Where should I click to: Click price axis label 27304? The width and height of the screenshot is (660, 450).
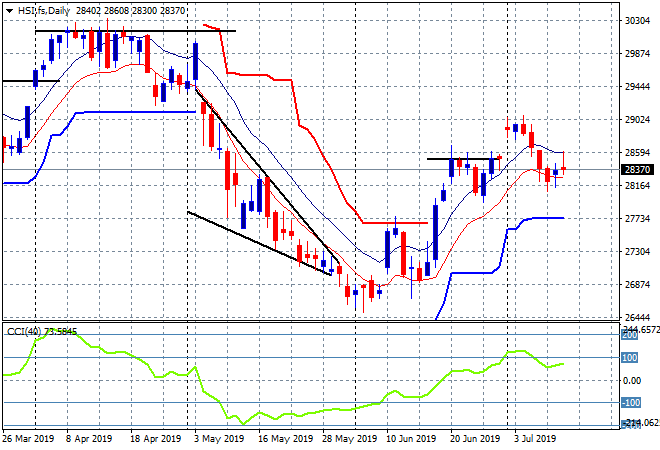(637, 251)
